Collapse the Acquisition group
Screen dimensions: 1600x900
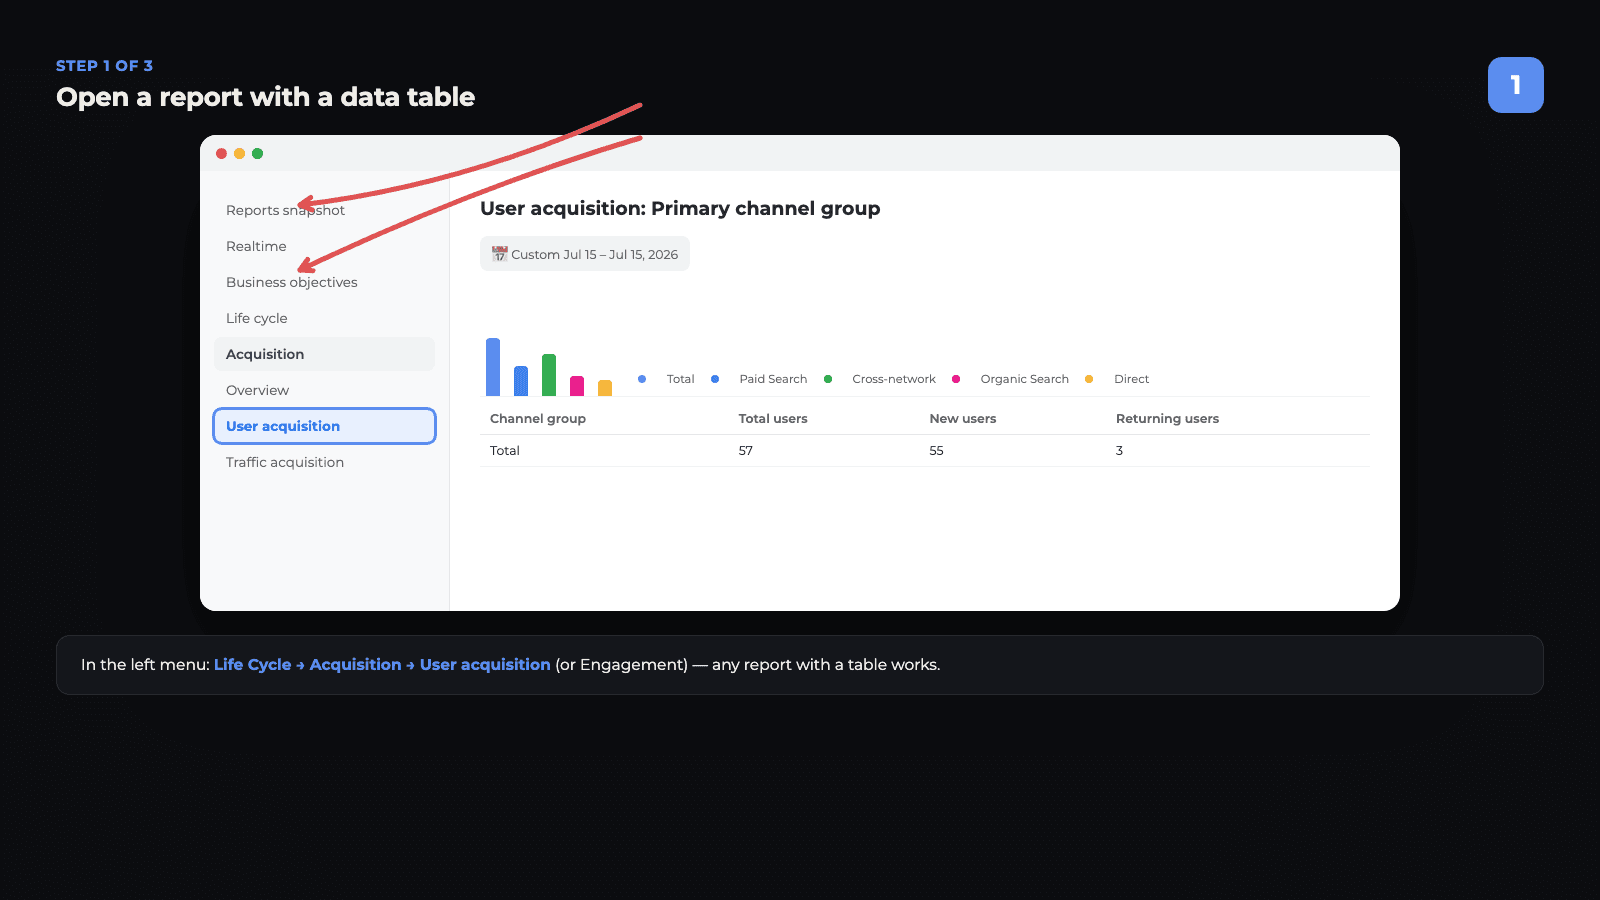point(324,354)
